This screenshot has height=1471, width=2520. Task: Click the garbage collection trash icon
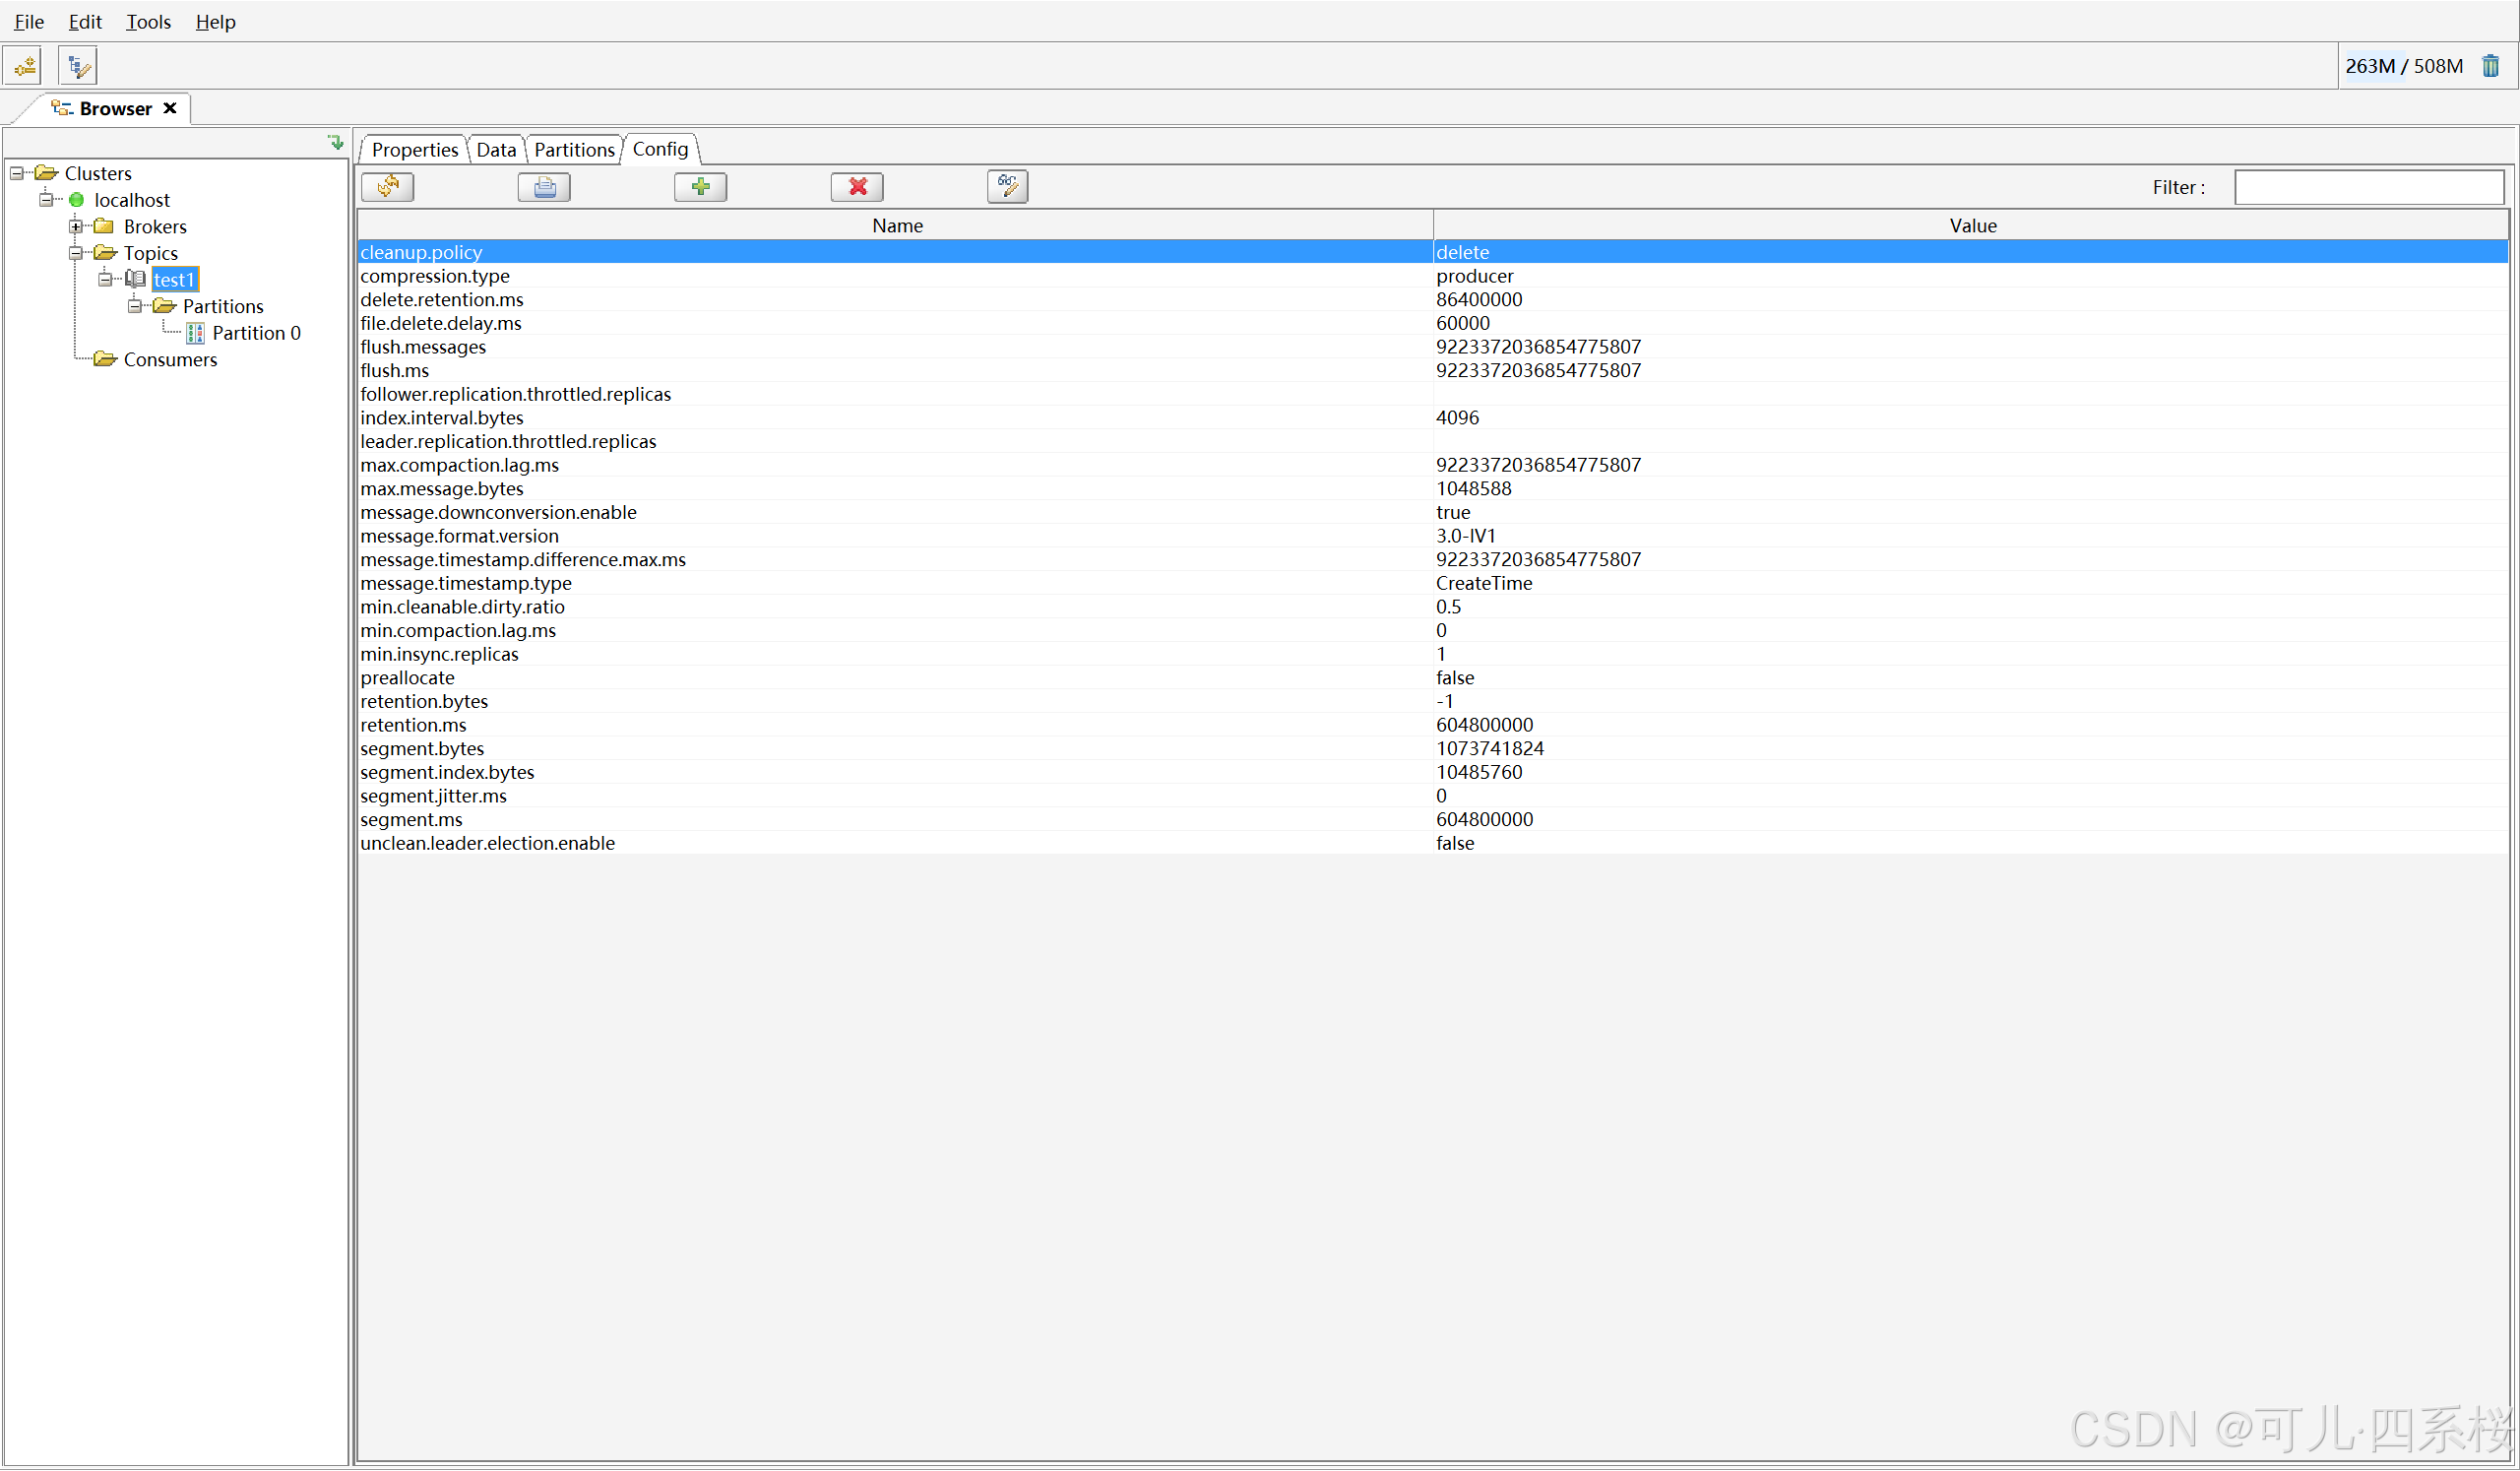(x=2491, y=66)
